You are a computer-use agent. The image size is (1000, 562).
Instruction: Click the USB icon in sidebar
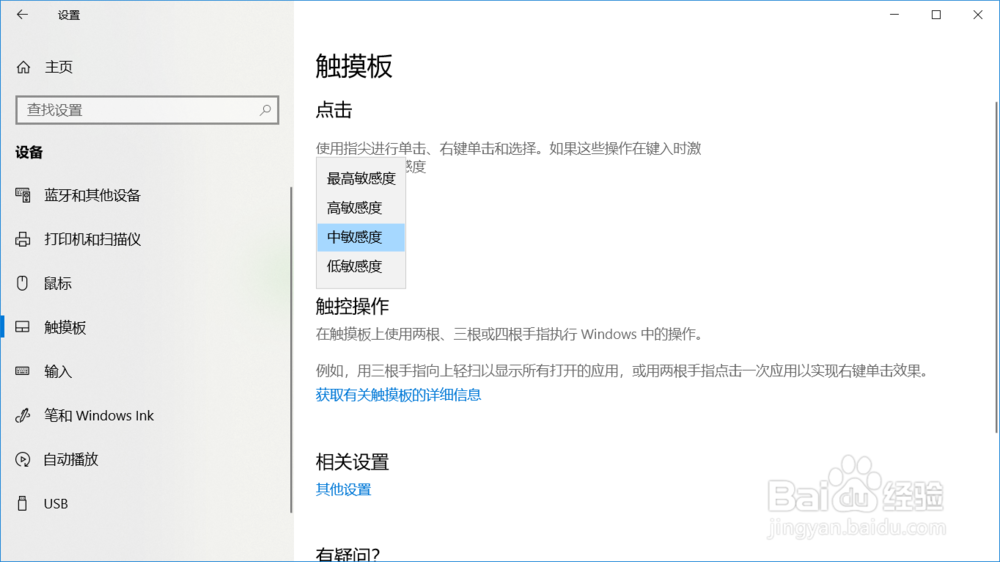(23, 503)
